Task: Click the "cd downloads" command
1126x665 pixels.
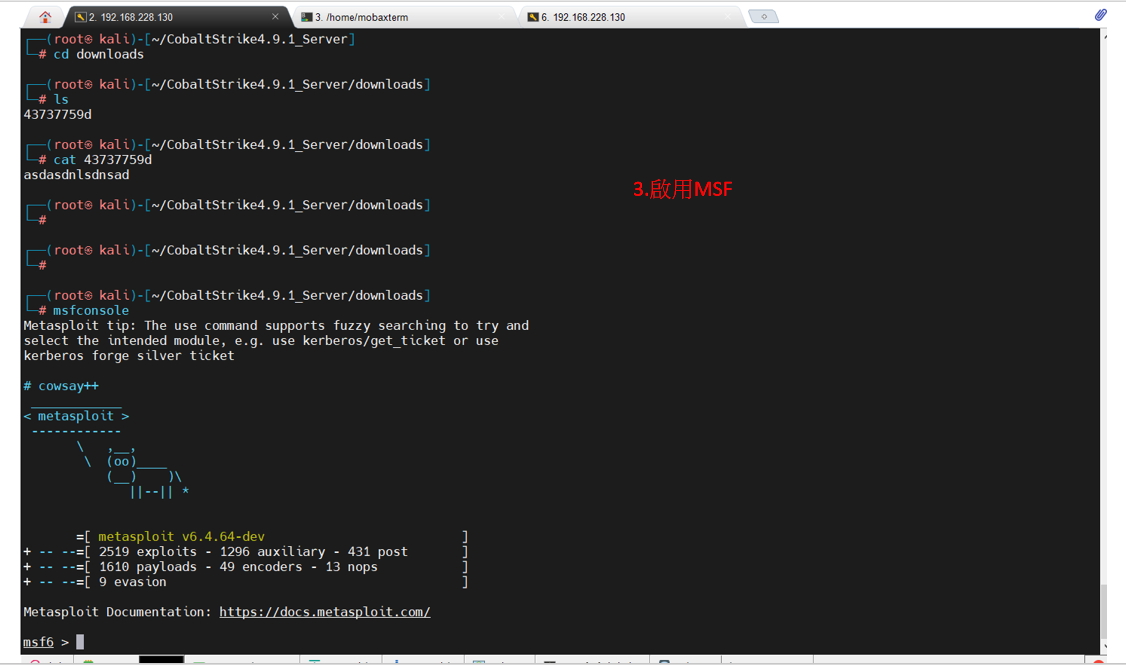Action: tap(98, 55)
